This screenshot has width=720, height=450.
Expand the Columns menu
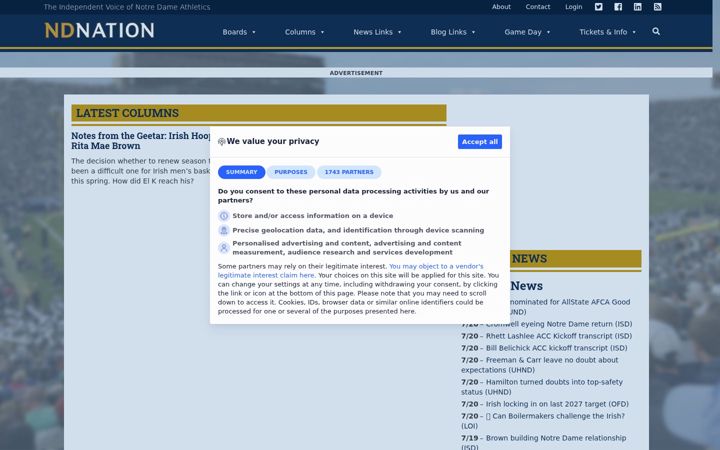[x=304, y=32]
